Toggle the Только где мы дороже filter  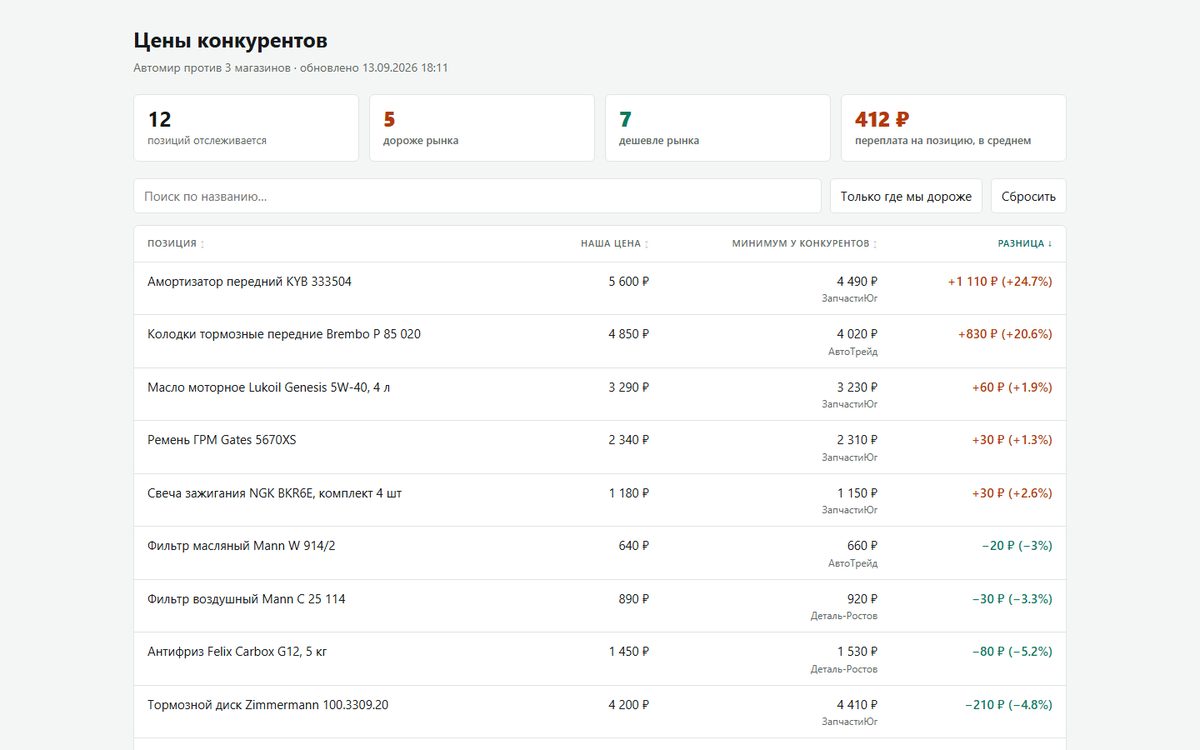pyautogui.click(x=906, y=196)
